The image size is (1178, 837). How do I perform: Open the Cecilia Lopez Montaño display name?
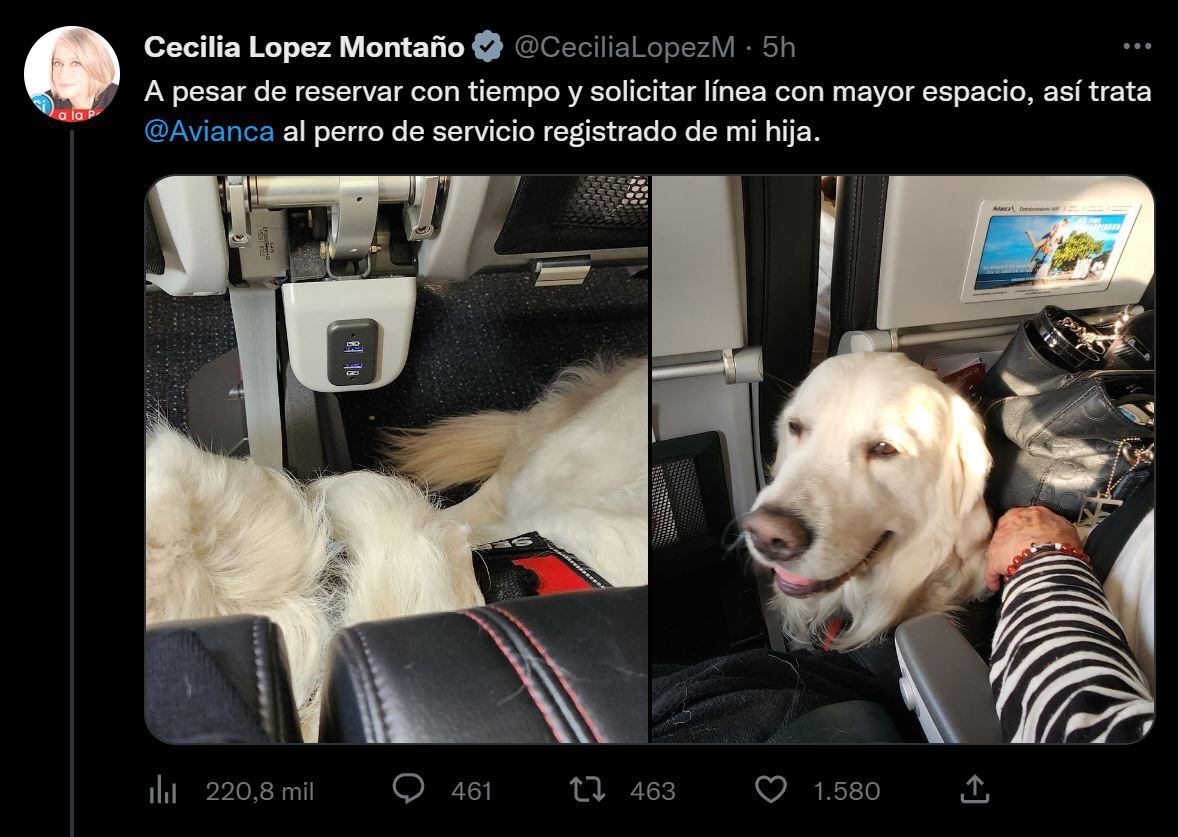pyautogui.click(x=304, y=47)
